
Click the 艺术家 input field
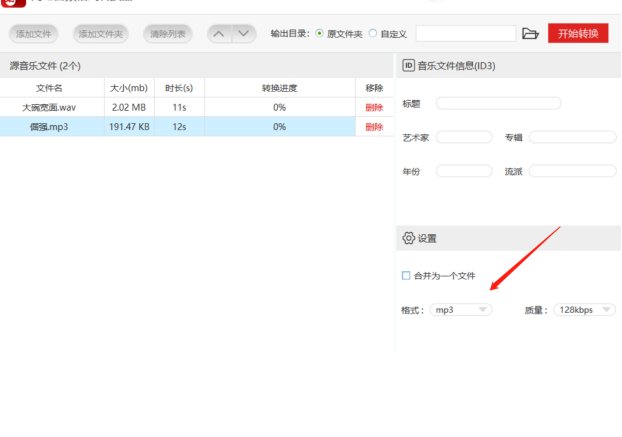(464, 137)
